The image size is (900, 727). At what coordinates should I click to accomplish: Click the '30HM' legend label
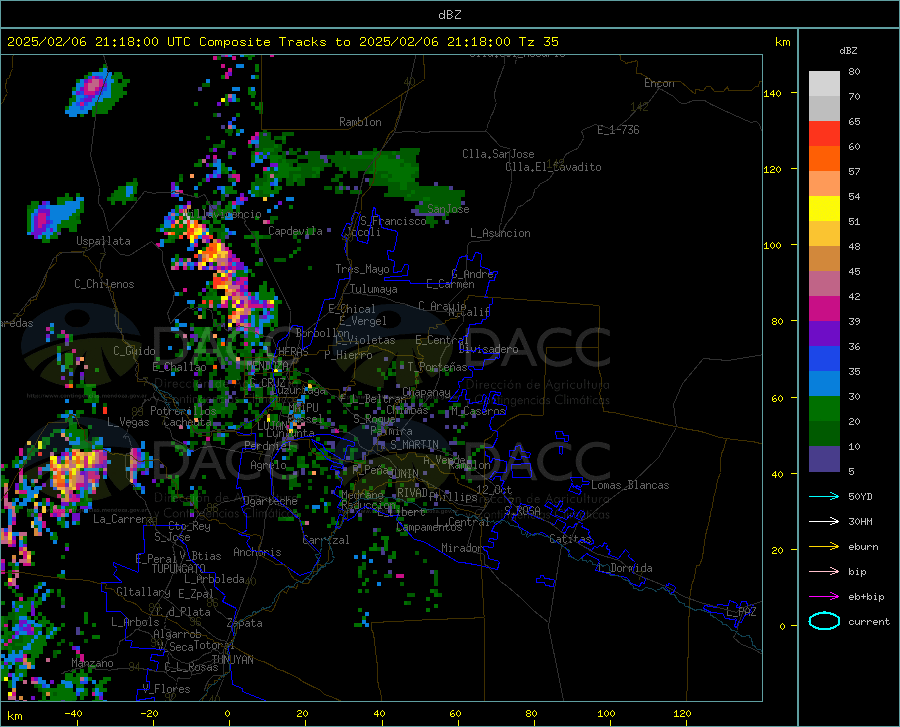point(860,522)
